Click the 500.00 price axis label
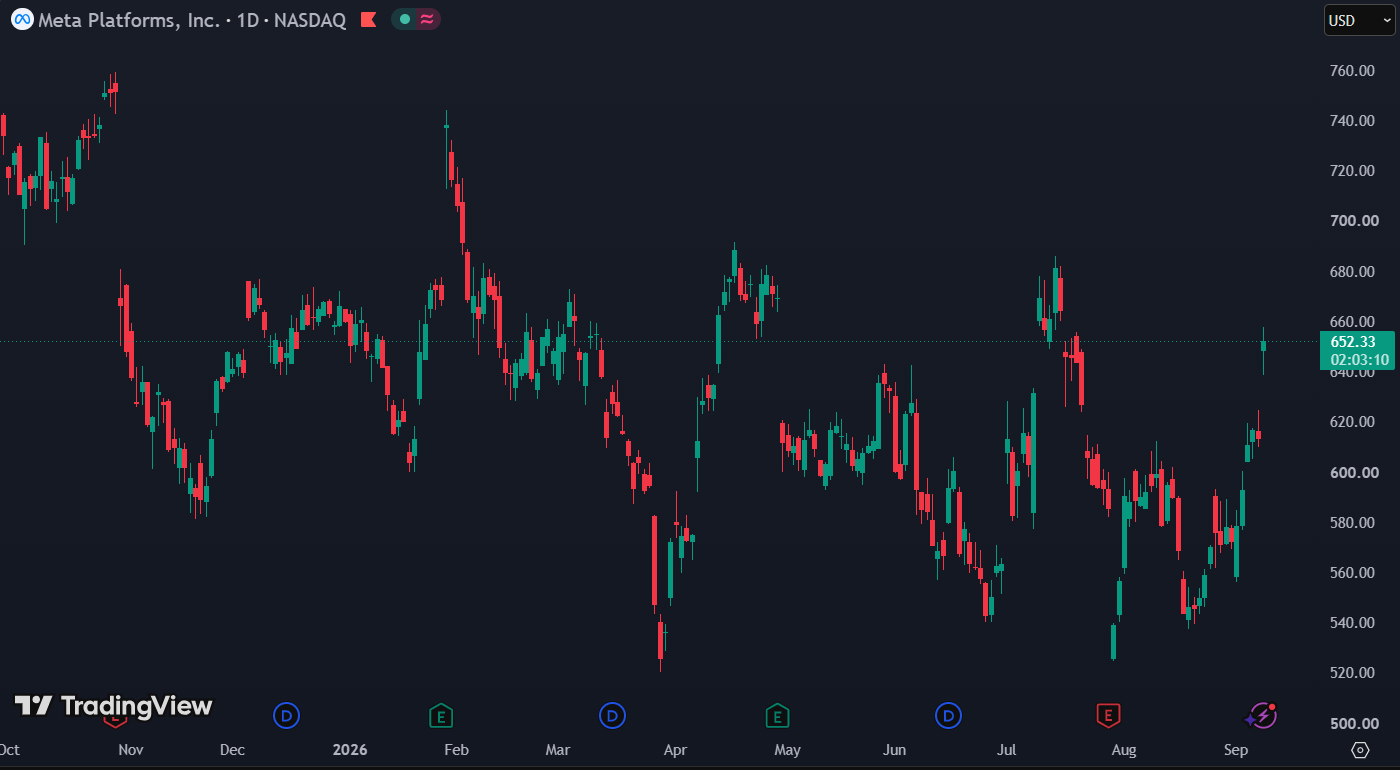This screenshot has height=770, width=1400. point(1355,723)
